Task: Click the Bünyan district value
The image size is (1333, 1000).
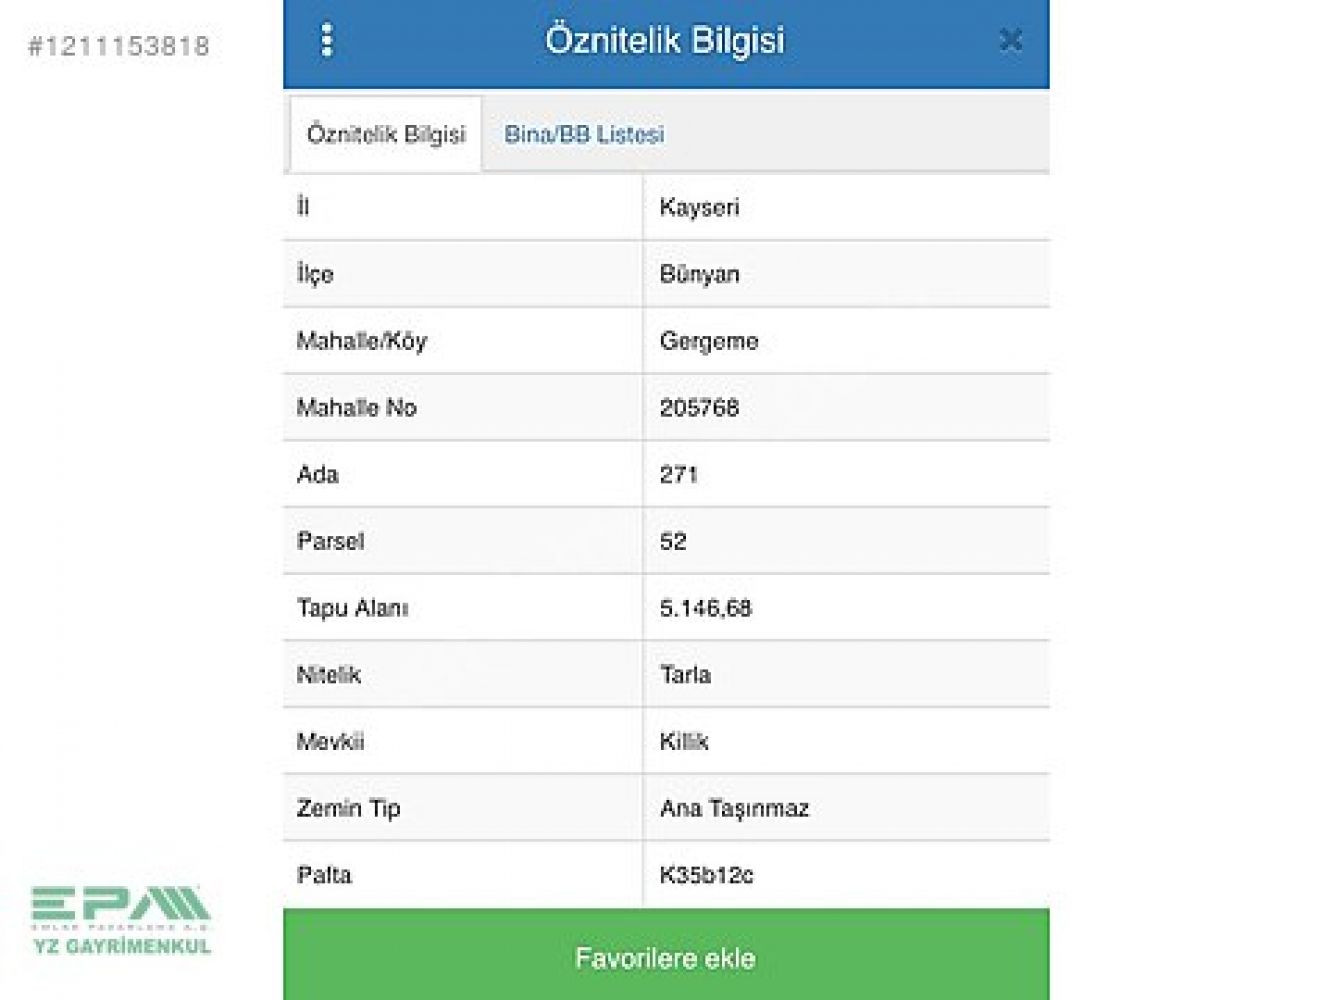Action: [x=700, y=274]
